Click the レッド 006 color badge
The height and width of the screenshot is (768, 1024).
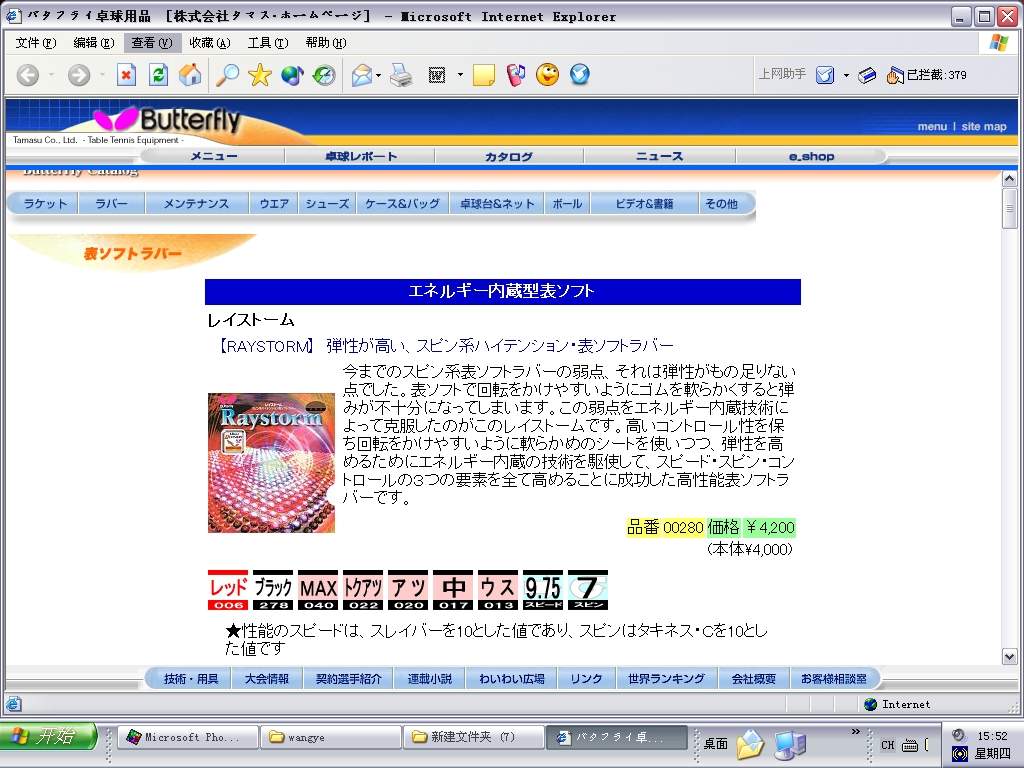tap(228, 590)
